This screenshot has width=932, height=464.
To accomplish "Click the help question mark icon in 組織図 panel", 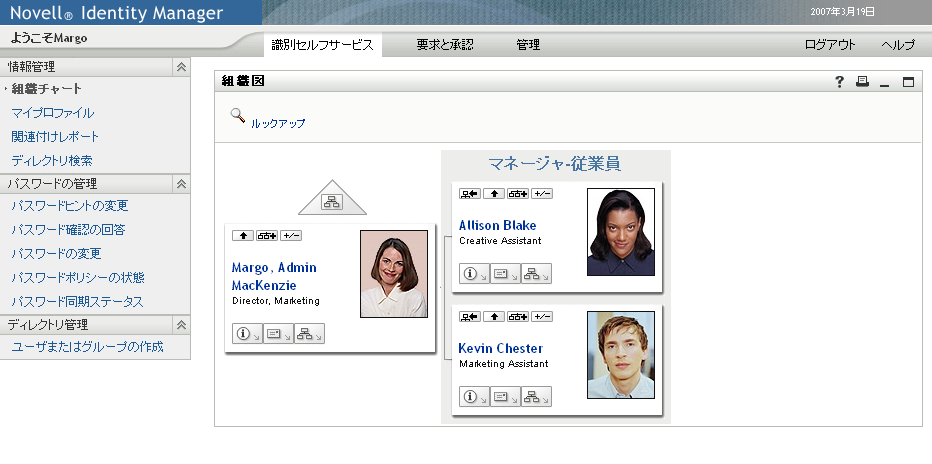I will click(839, 82).
